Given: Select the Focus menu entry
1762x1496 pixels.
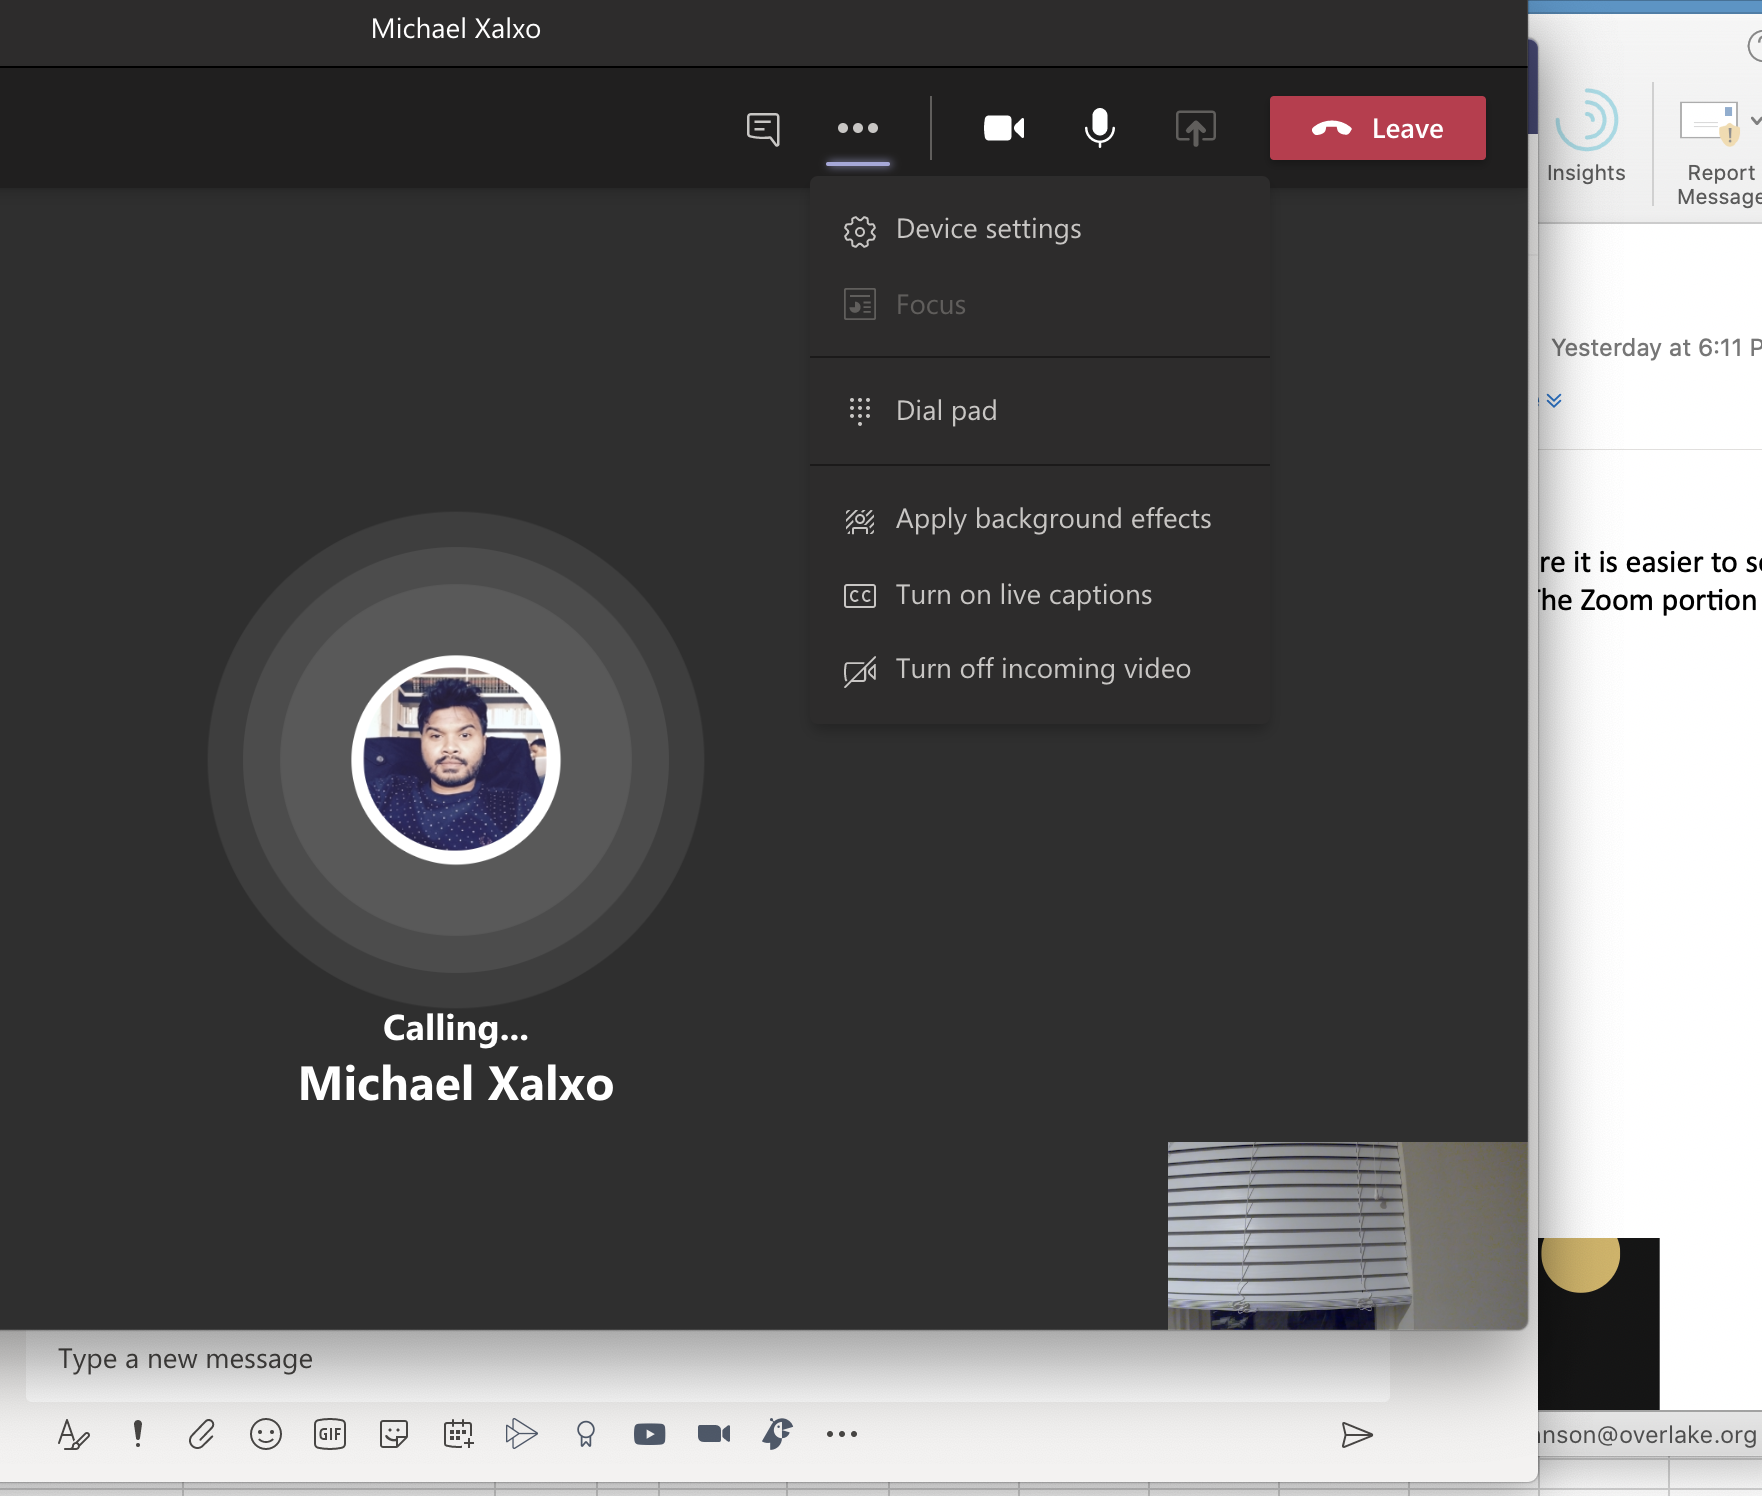Looking at the screenshot, I should pyautogui.click(x=1040, y=304).
